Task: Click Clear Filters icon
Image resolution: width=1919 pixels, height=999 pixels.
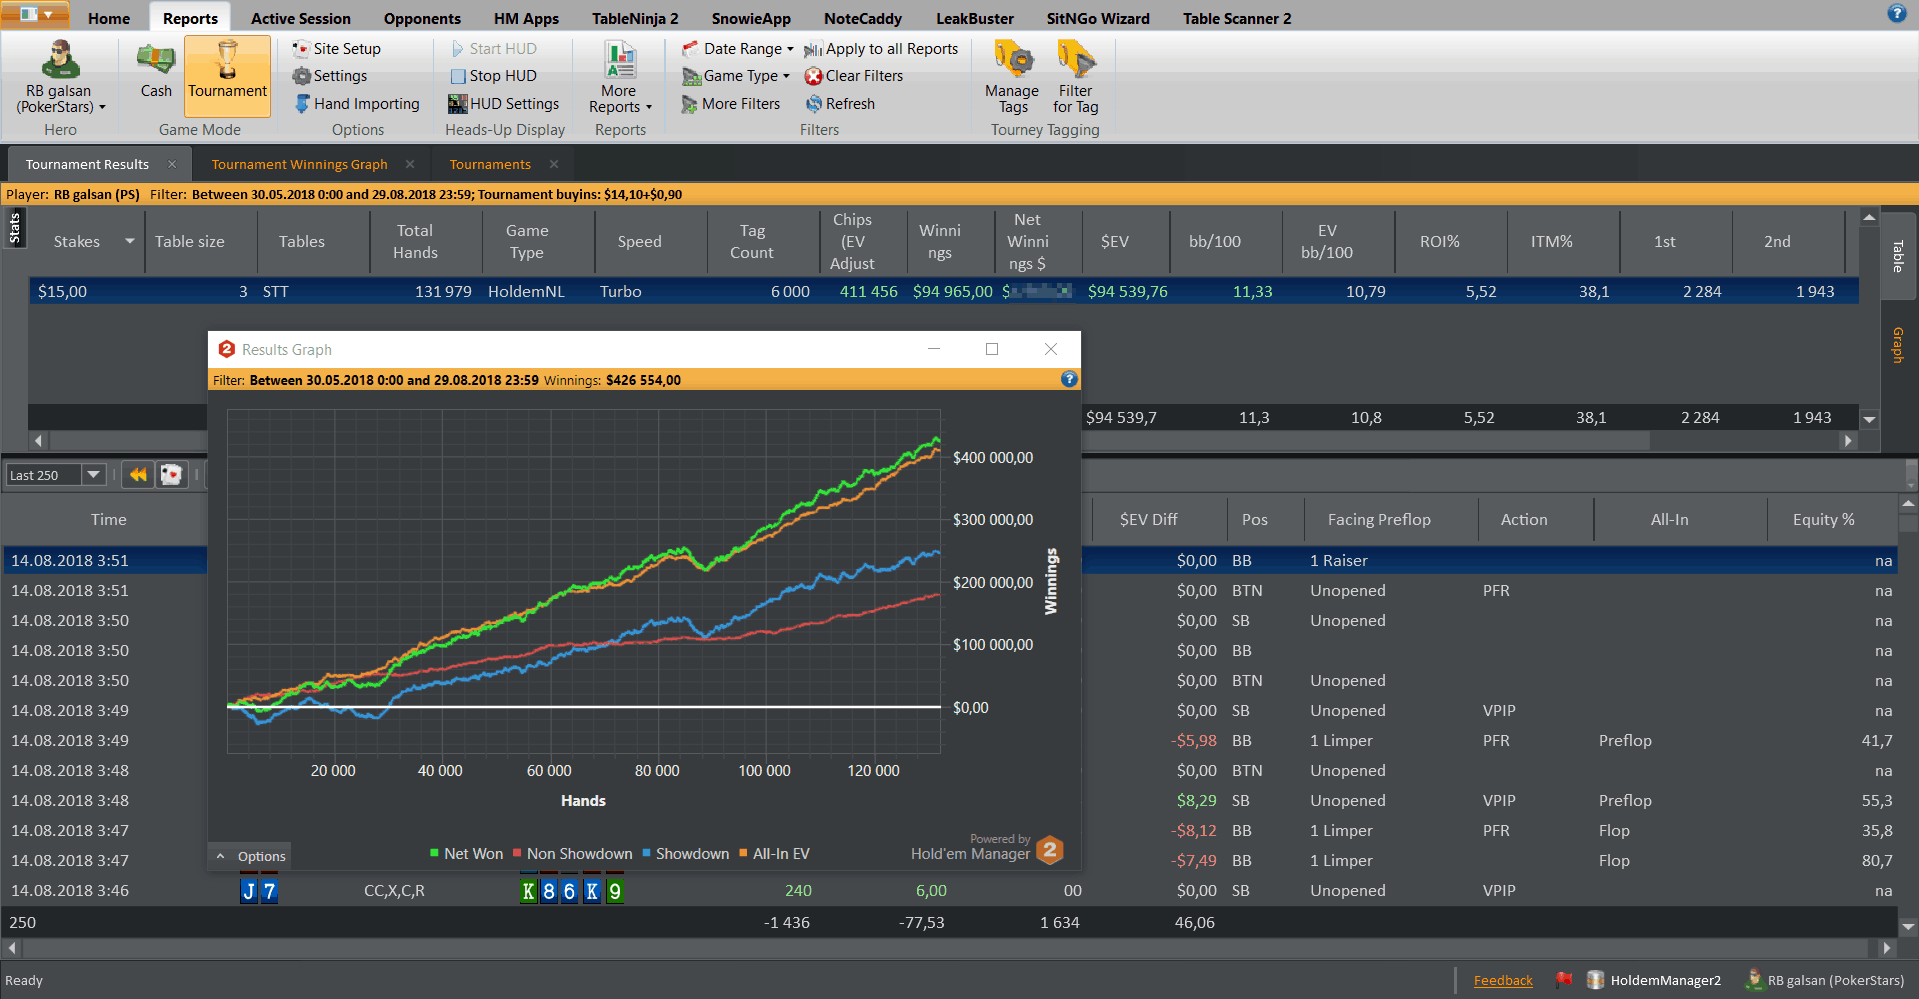Action: [x=814, y=76]
